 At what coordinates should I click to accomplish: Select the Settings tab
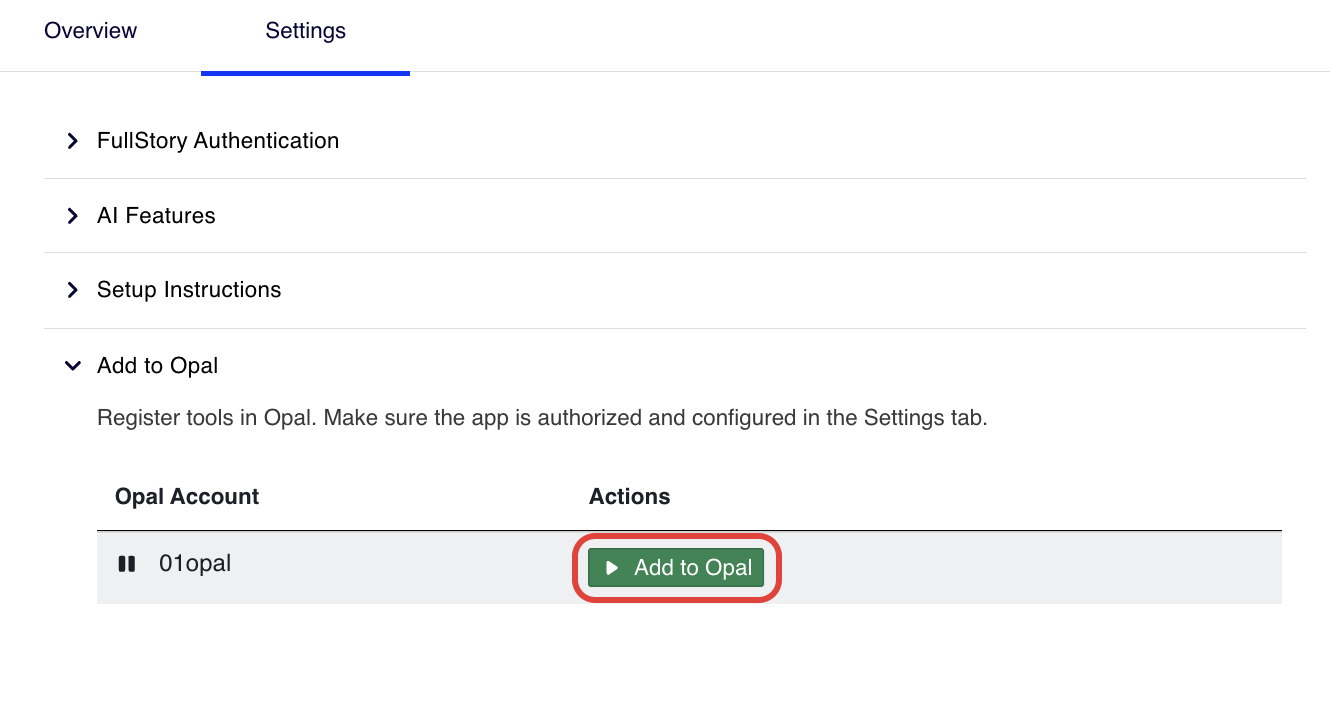coord(305,31)
